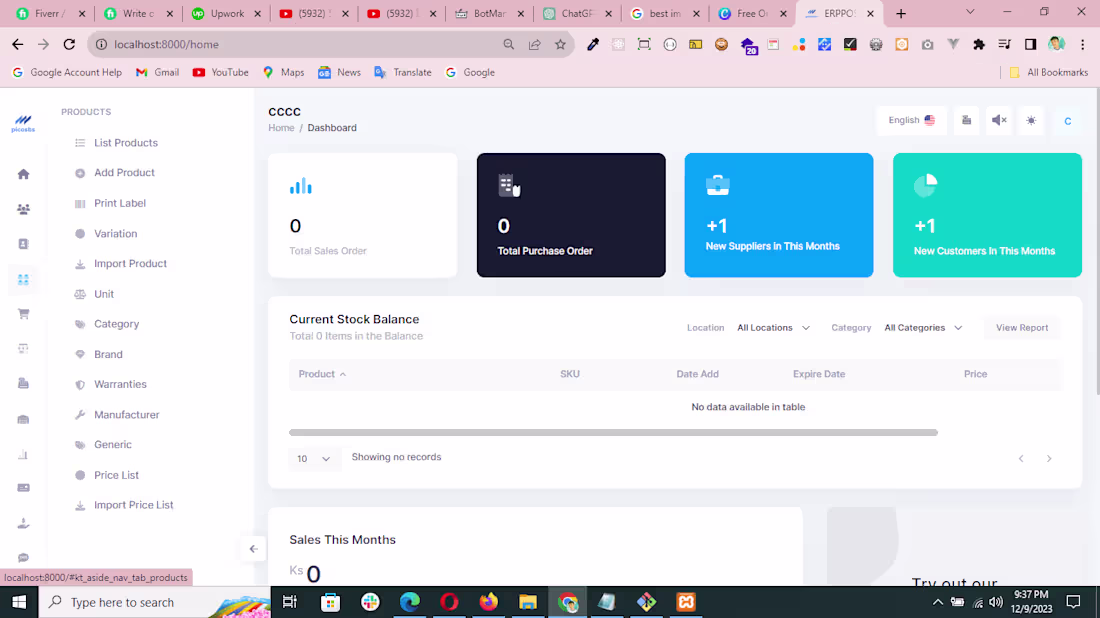1100x618 pixels.
Task: Open Variation menu item
Action: click(x=116, y=234)
